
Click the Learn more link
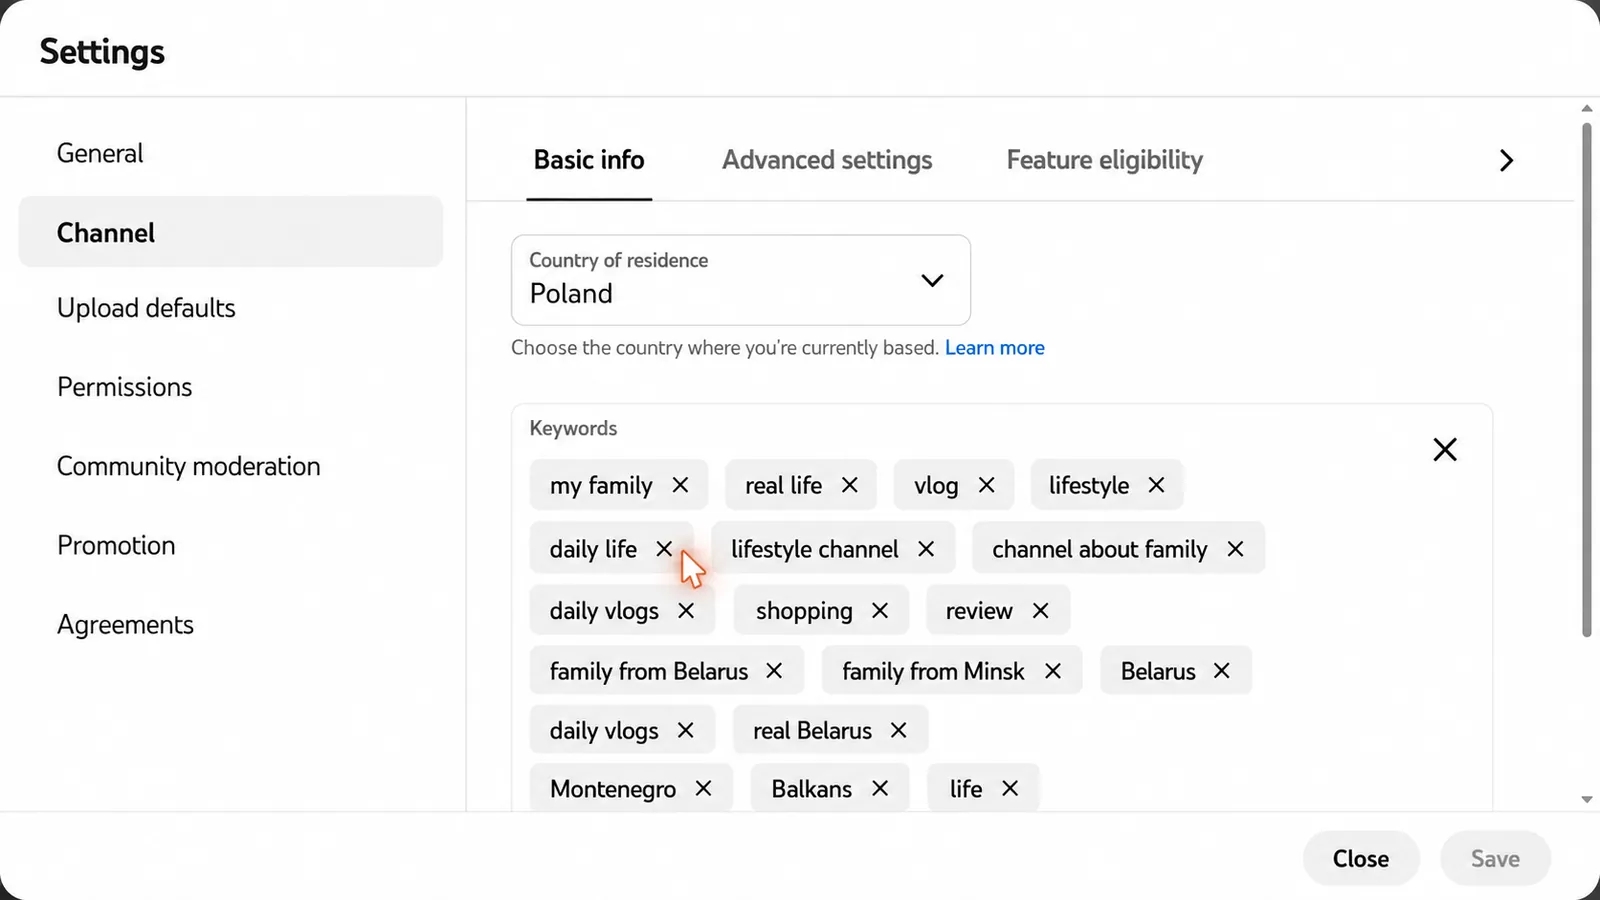tap(994, 348)
